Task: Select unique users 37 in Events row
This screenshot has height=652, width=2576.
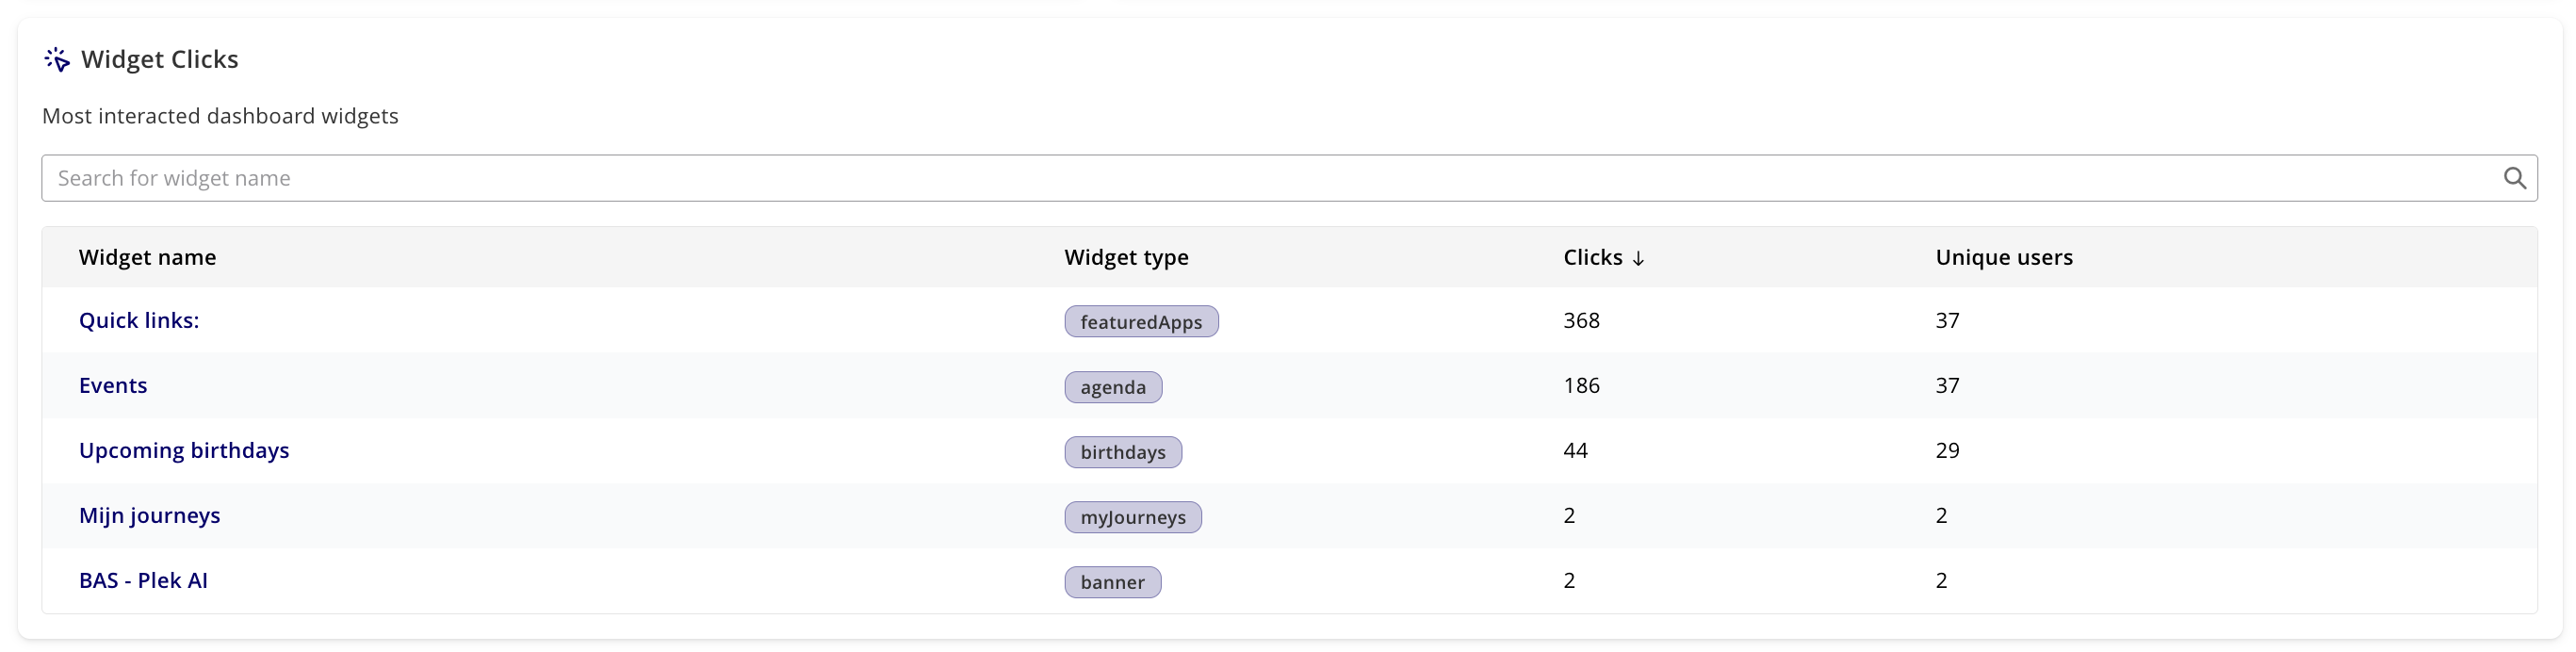Action: pos(1947,385)
